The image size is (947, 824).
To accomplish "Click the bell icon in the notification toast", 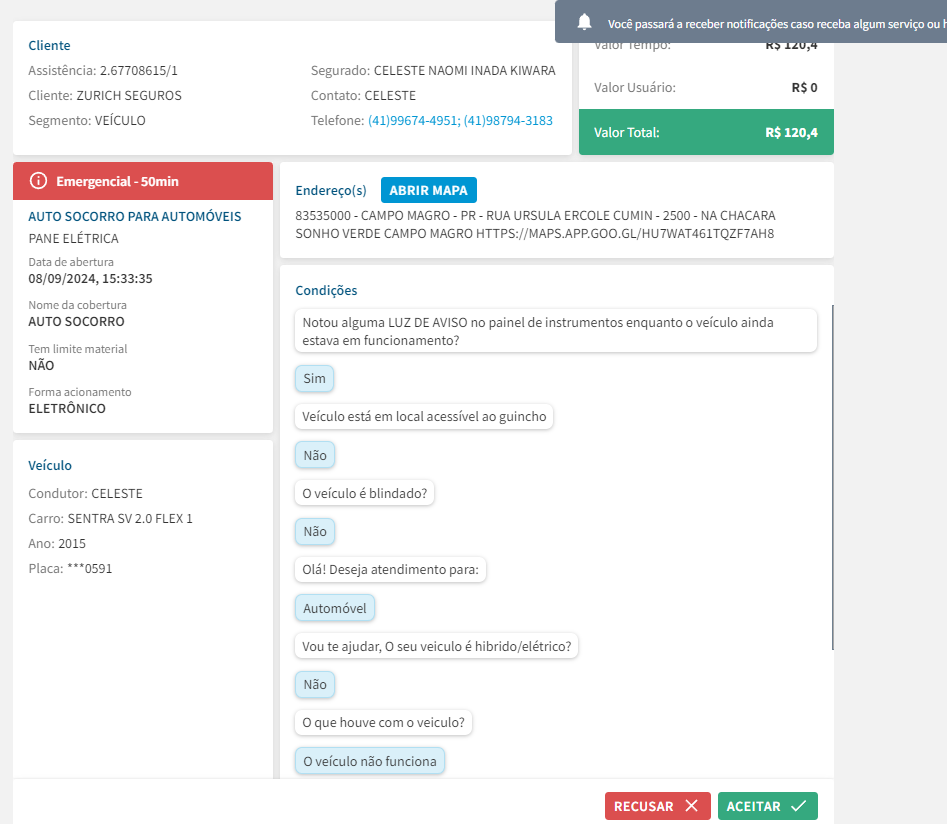I will click(x=585, y=22).
